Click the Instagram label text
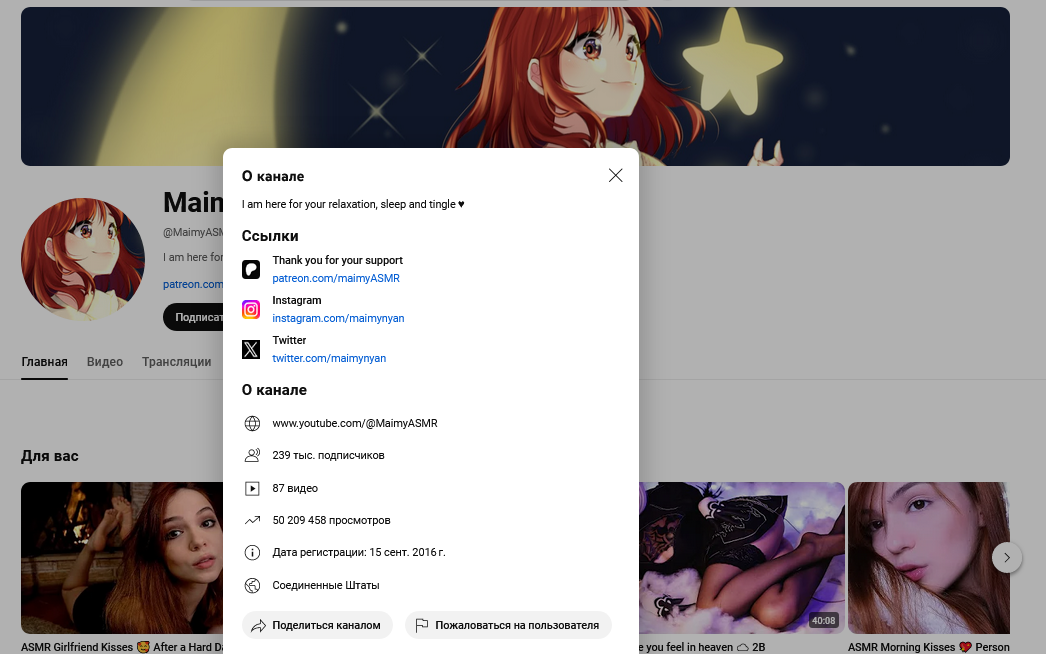Screen dimensions: 1046x654 click(297, 300)
